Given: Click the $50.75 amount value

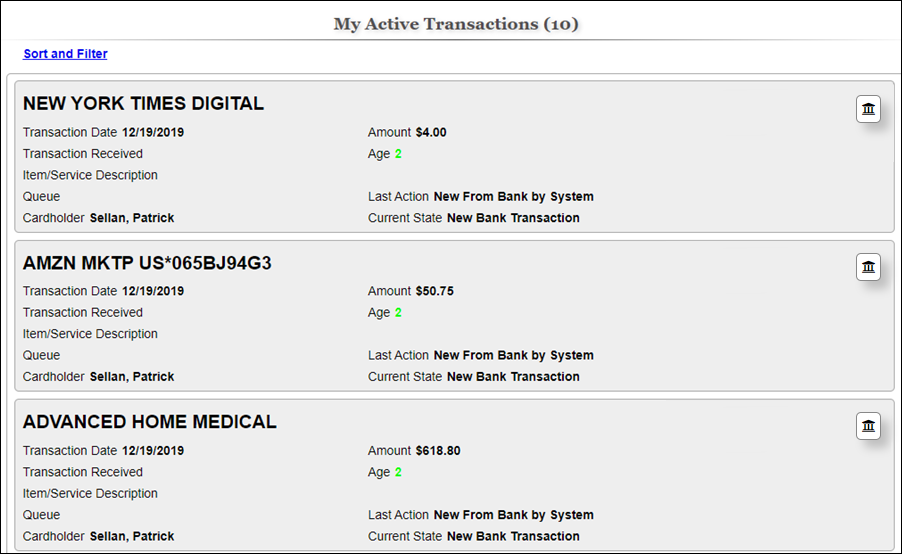Looking at the screenshot, I should point(435,291).
